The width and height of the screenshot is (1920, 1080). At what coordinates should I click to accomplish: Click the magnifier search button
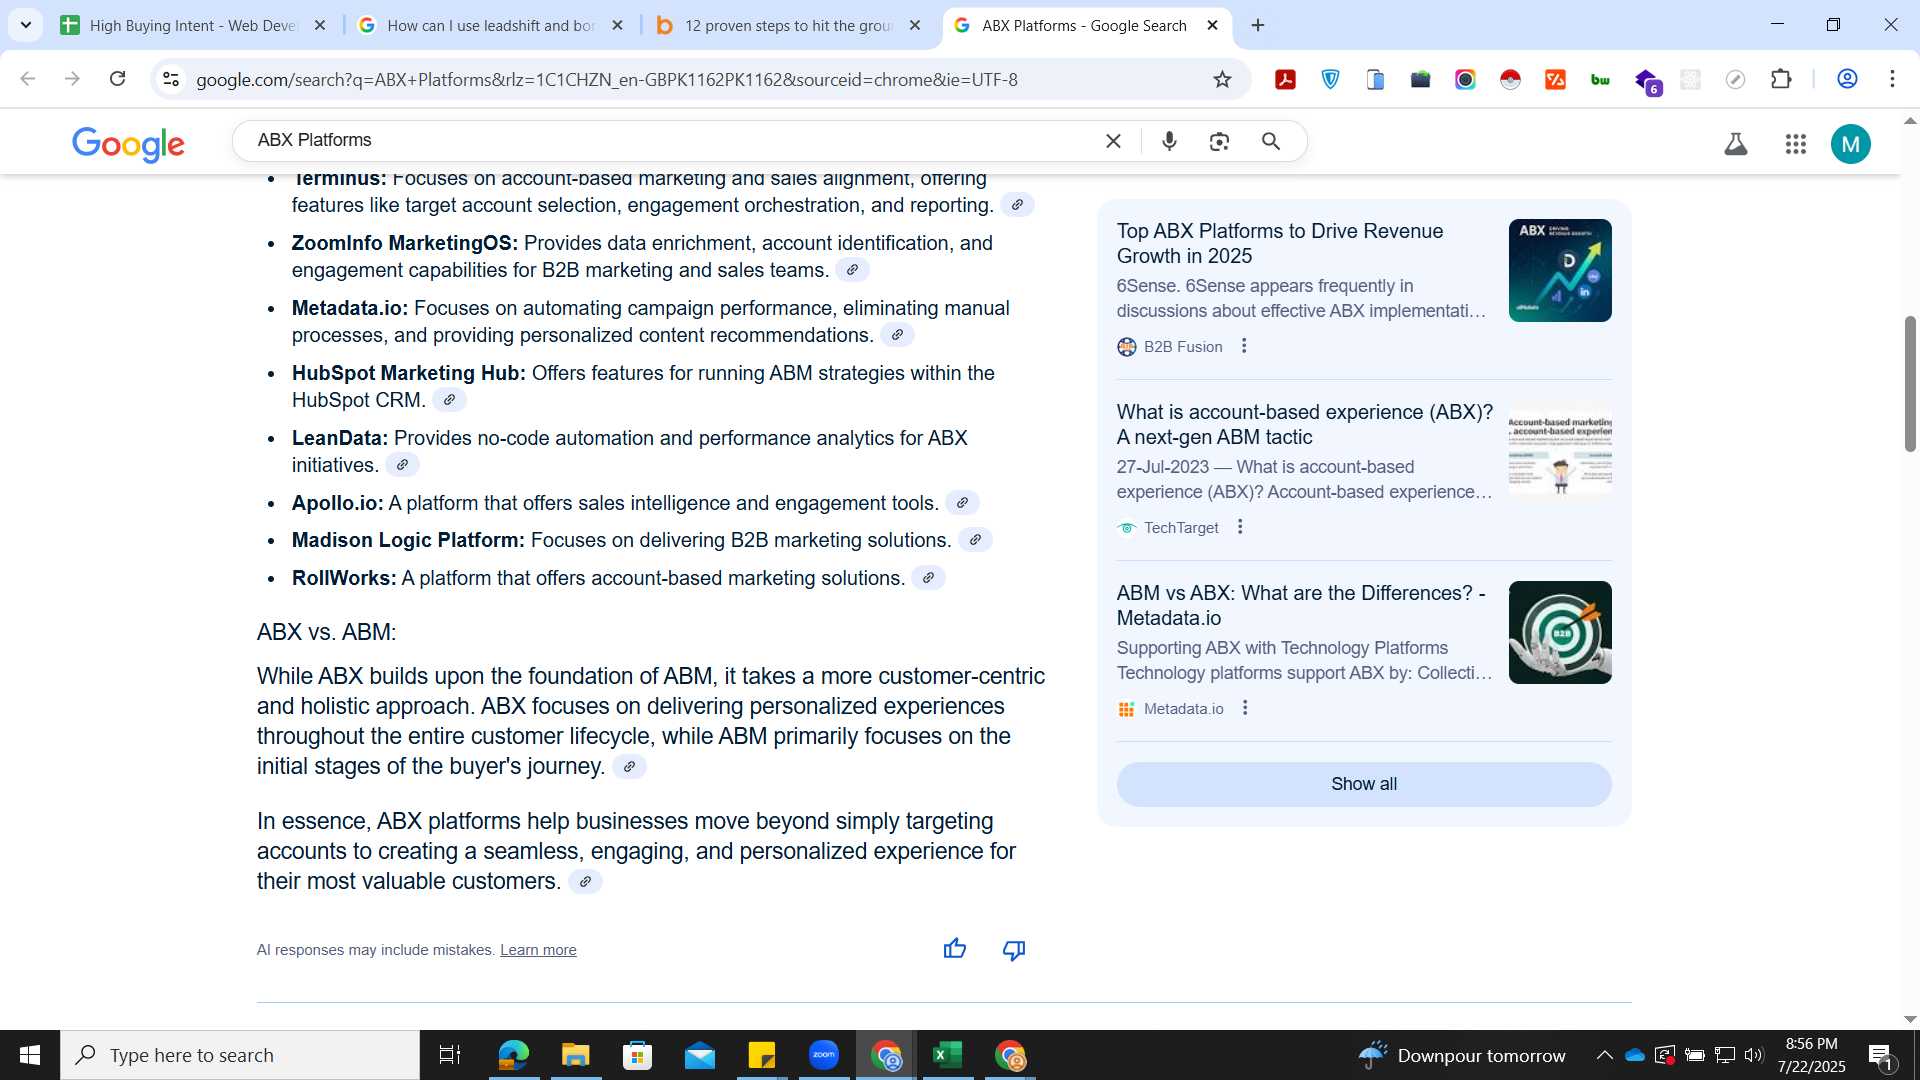(x=1271, y=141)
